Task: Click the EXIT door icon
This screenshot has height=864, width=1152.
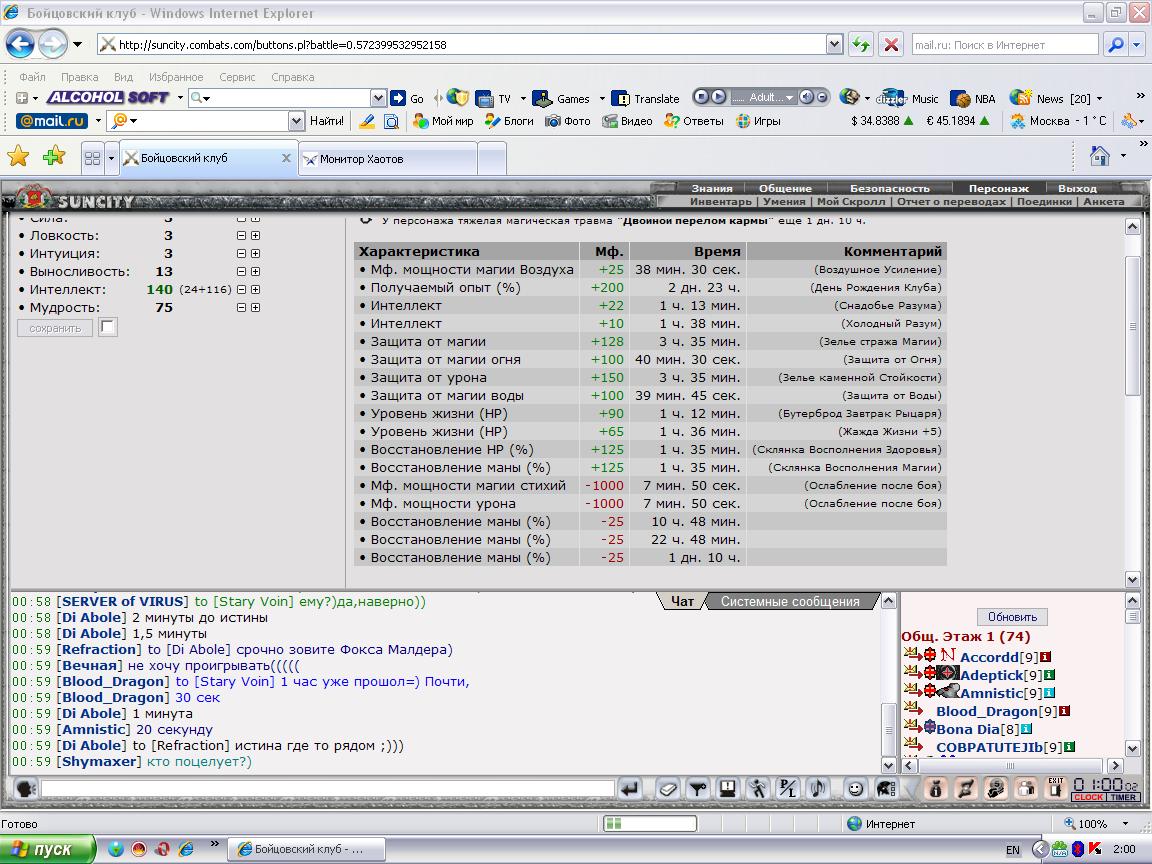Action: coord(1056,788)
